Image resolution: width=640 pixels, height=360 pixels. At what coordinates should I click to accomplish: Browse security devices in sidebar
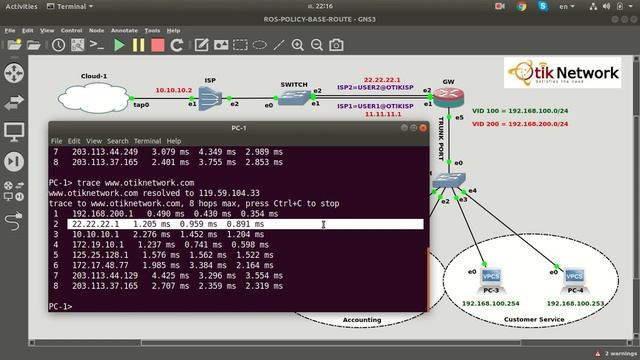[14, 162]
